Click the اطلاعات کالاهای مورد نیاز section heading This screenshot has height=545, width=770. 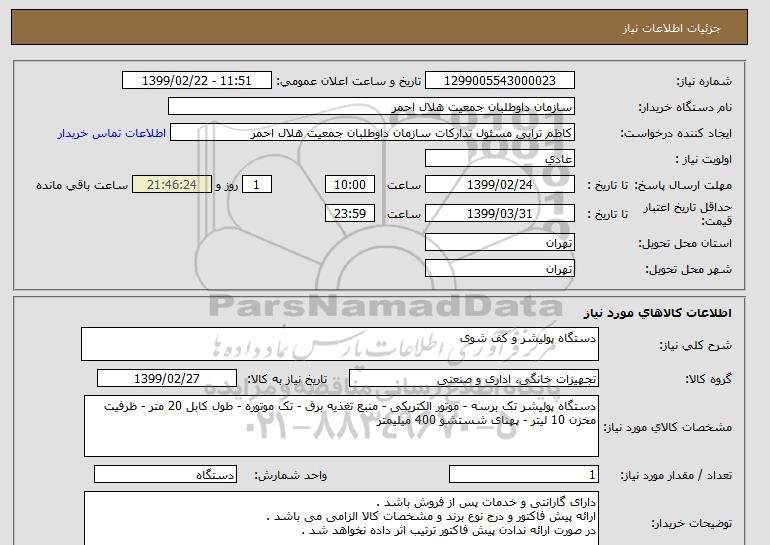[658, 313]
